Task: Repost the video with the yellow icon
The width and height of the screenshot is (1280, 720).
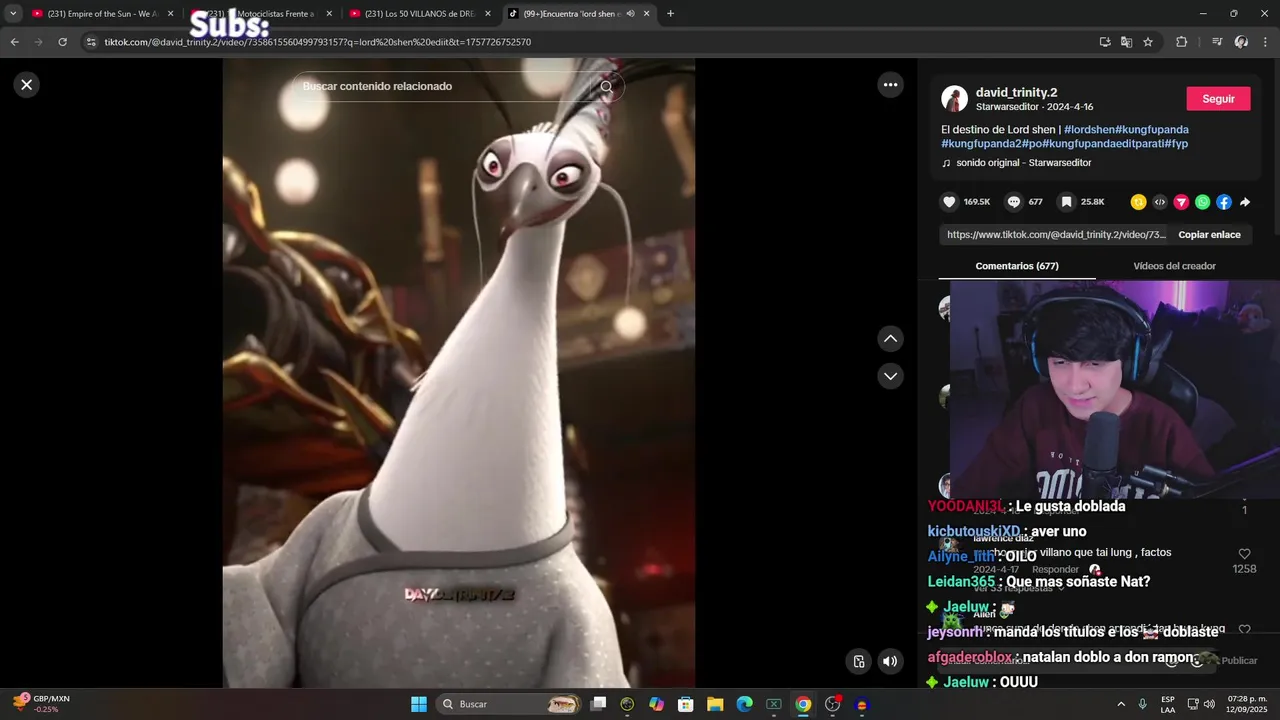Action: click(x=1138, y=202)
